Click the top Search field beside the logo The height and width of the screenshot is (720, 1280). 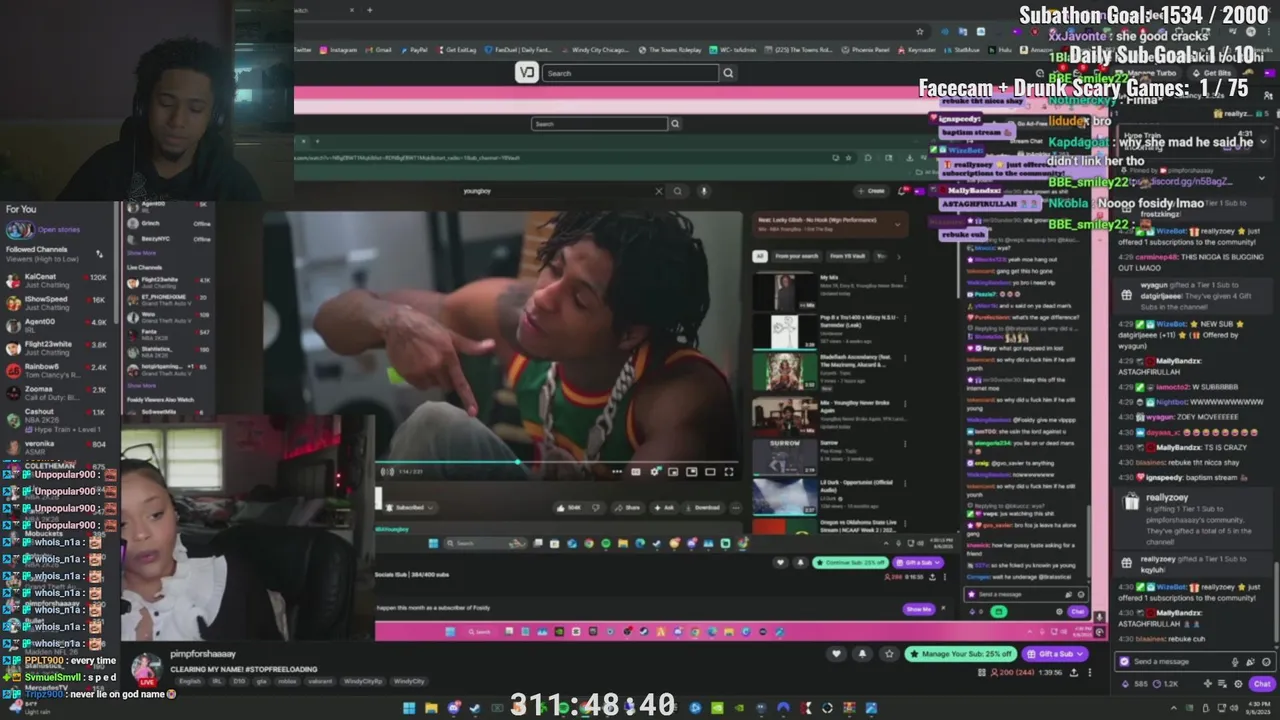630,73
